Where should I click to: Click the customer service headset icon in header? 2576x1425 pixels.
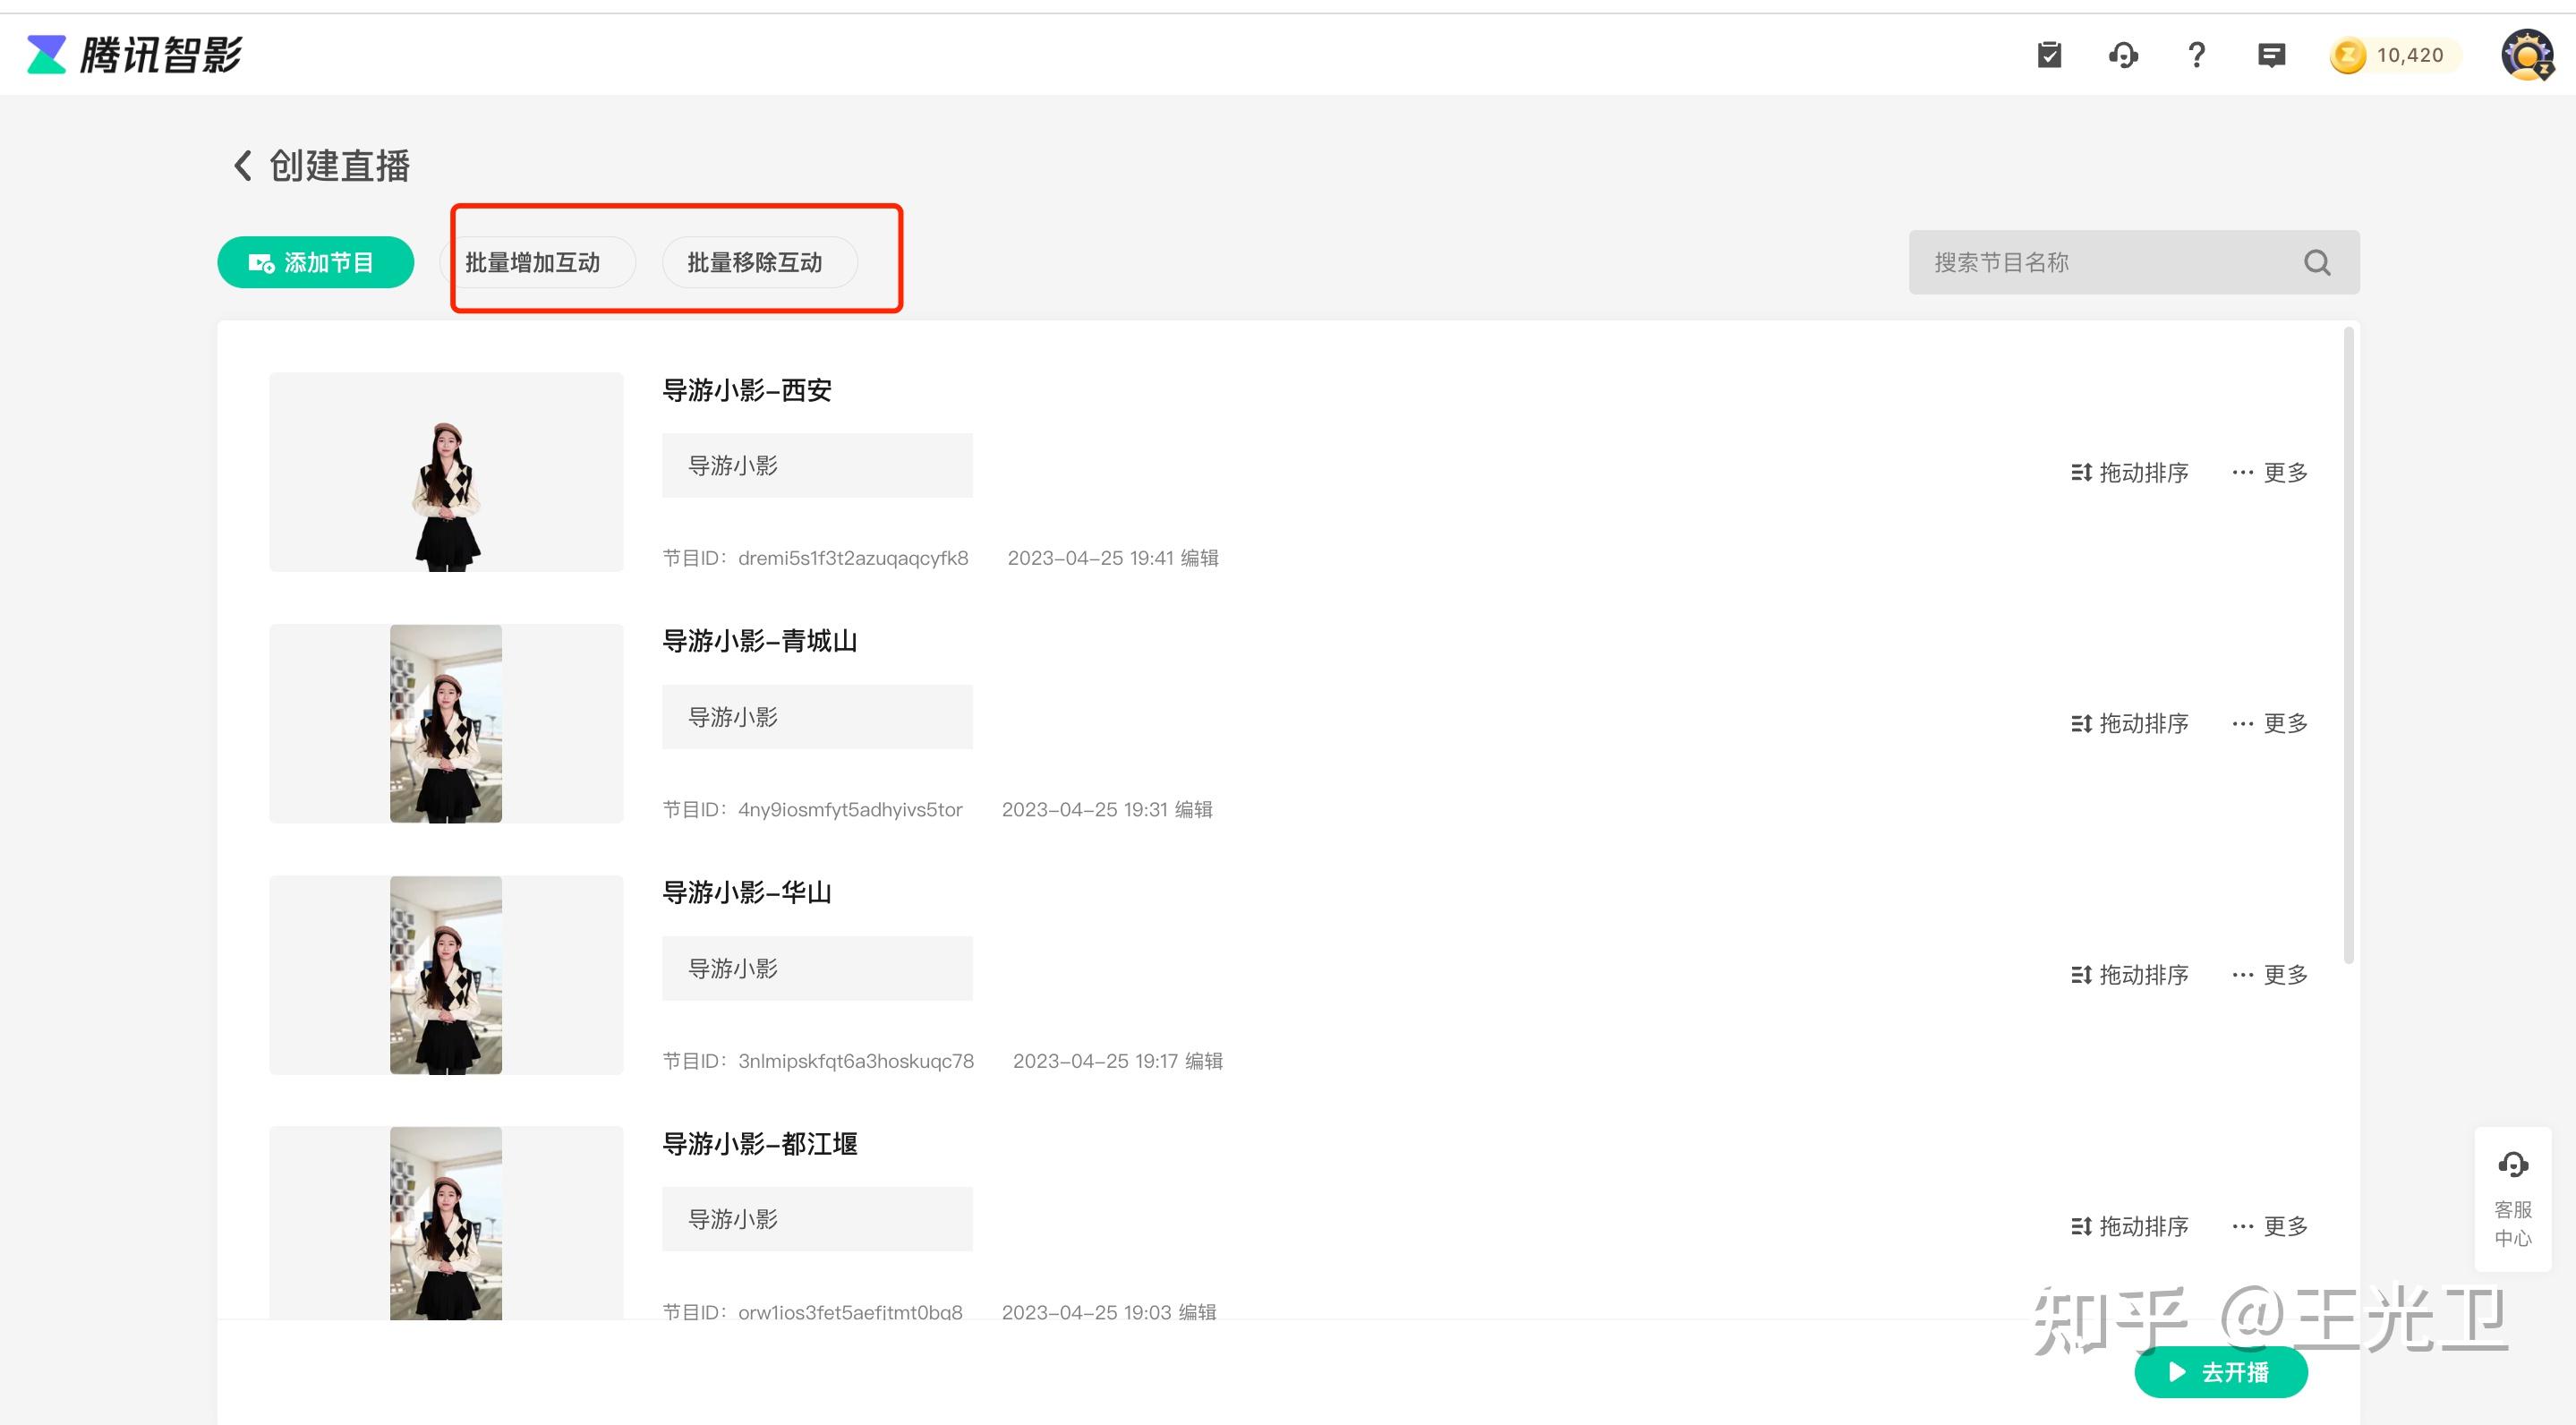[2123, 55]
